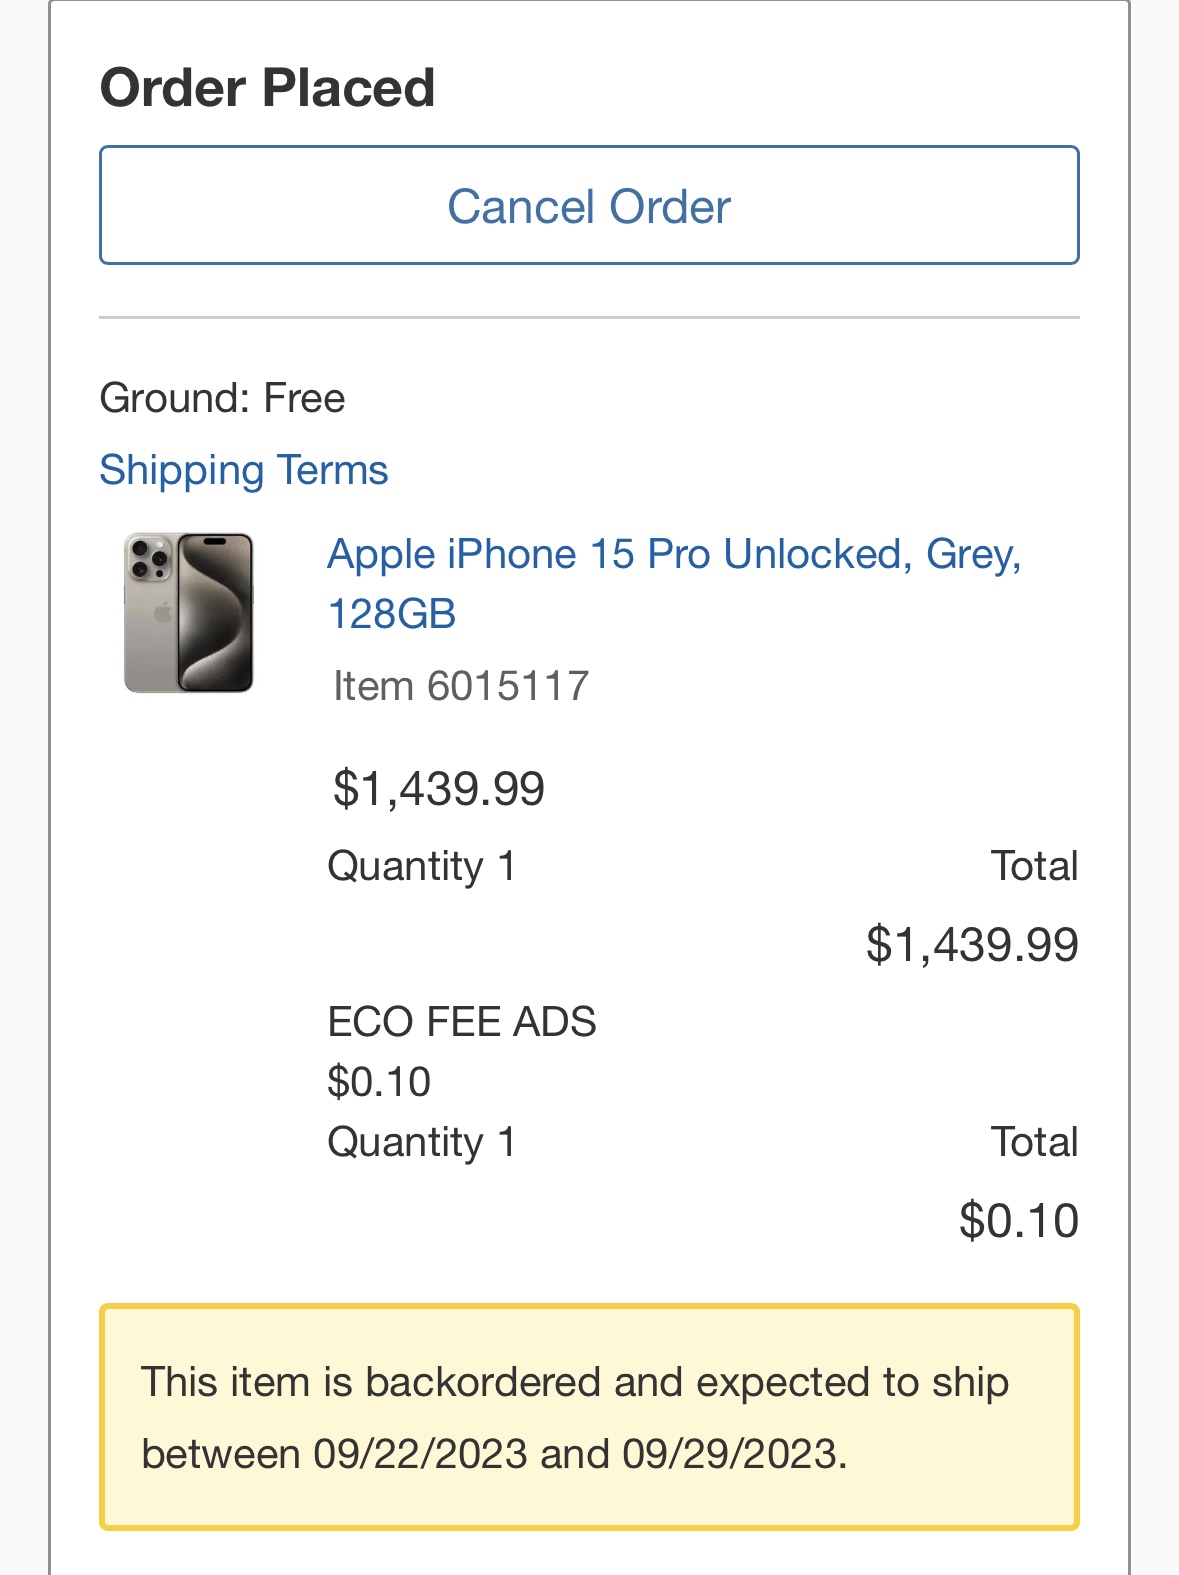The image size is (1179, 1575).
Task: Click Quantity 1 for the iPhone
Action: click(x=421, y=866)
